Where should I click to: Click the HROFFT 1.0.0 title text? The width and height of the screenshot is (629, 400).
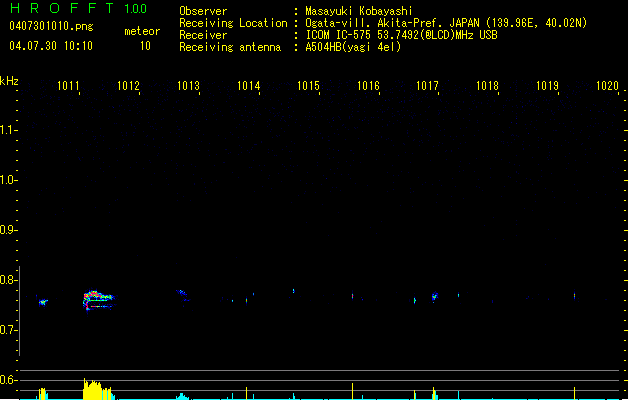[x=78, y=8]
